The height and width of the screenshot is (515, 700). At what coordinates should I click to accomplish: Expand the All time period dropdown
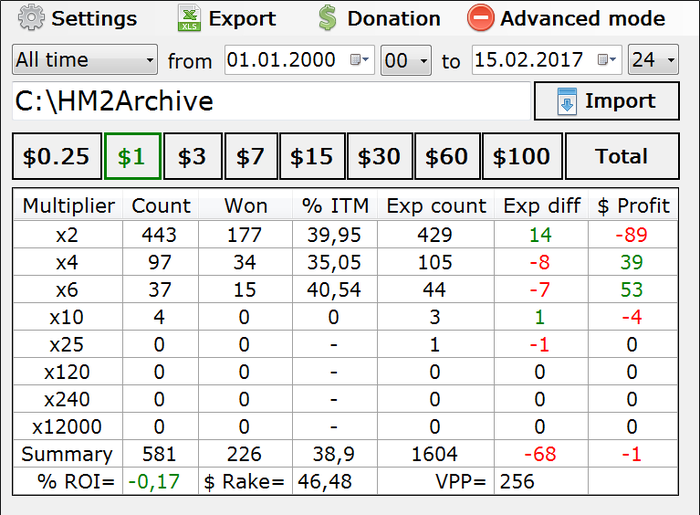pyautogui.click(x=85, y=59)
